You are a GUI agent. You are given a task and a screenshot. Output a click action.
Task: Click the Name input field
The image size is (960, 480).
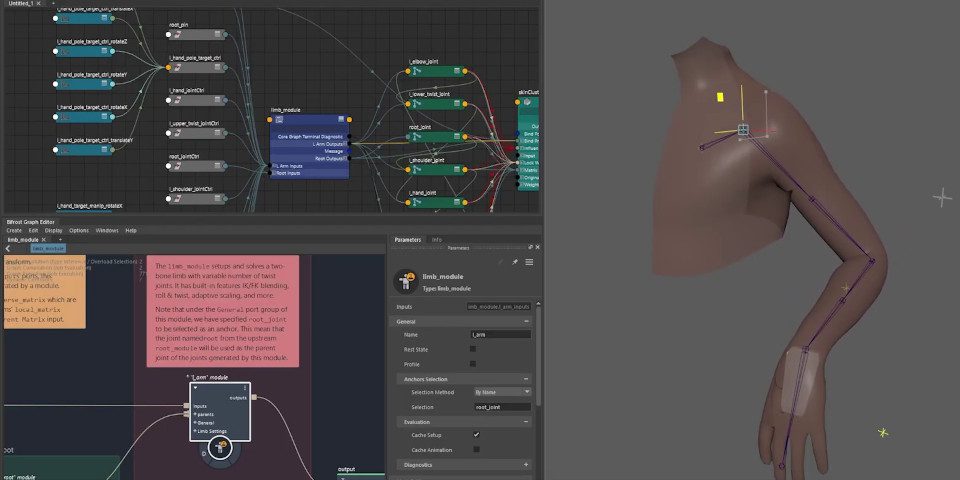[x=500, y=334]
